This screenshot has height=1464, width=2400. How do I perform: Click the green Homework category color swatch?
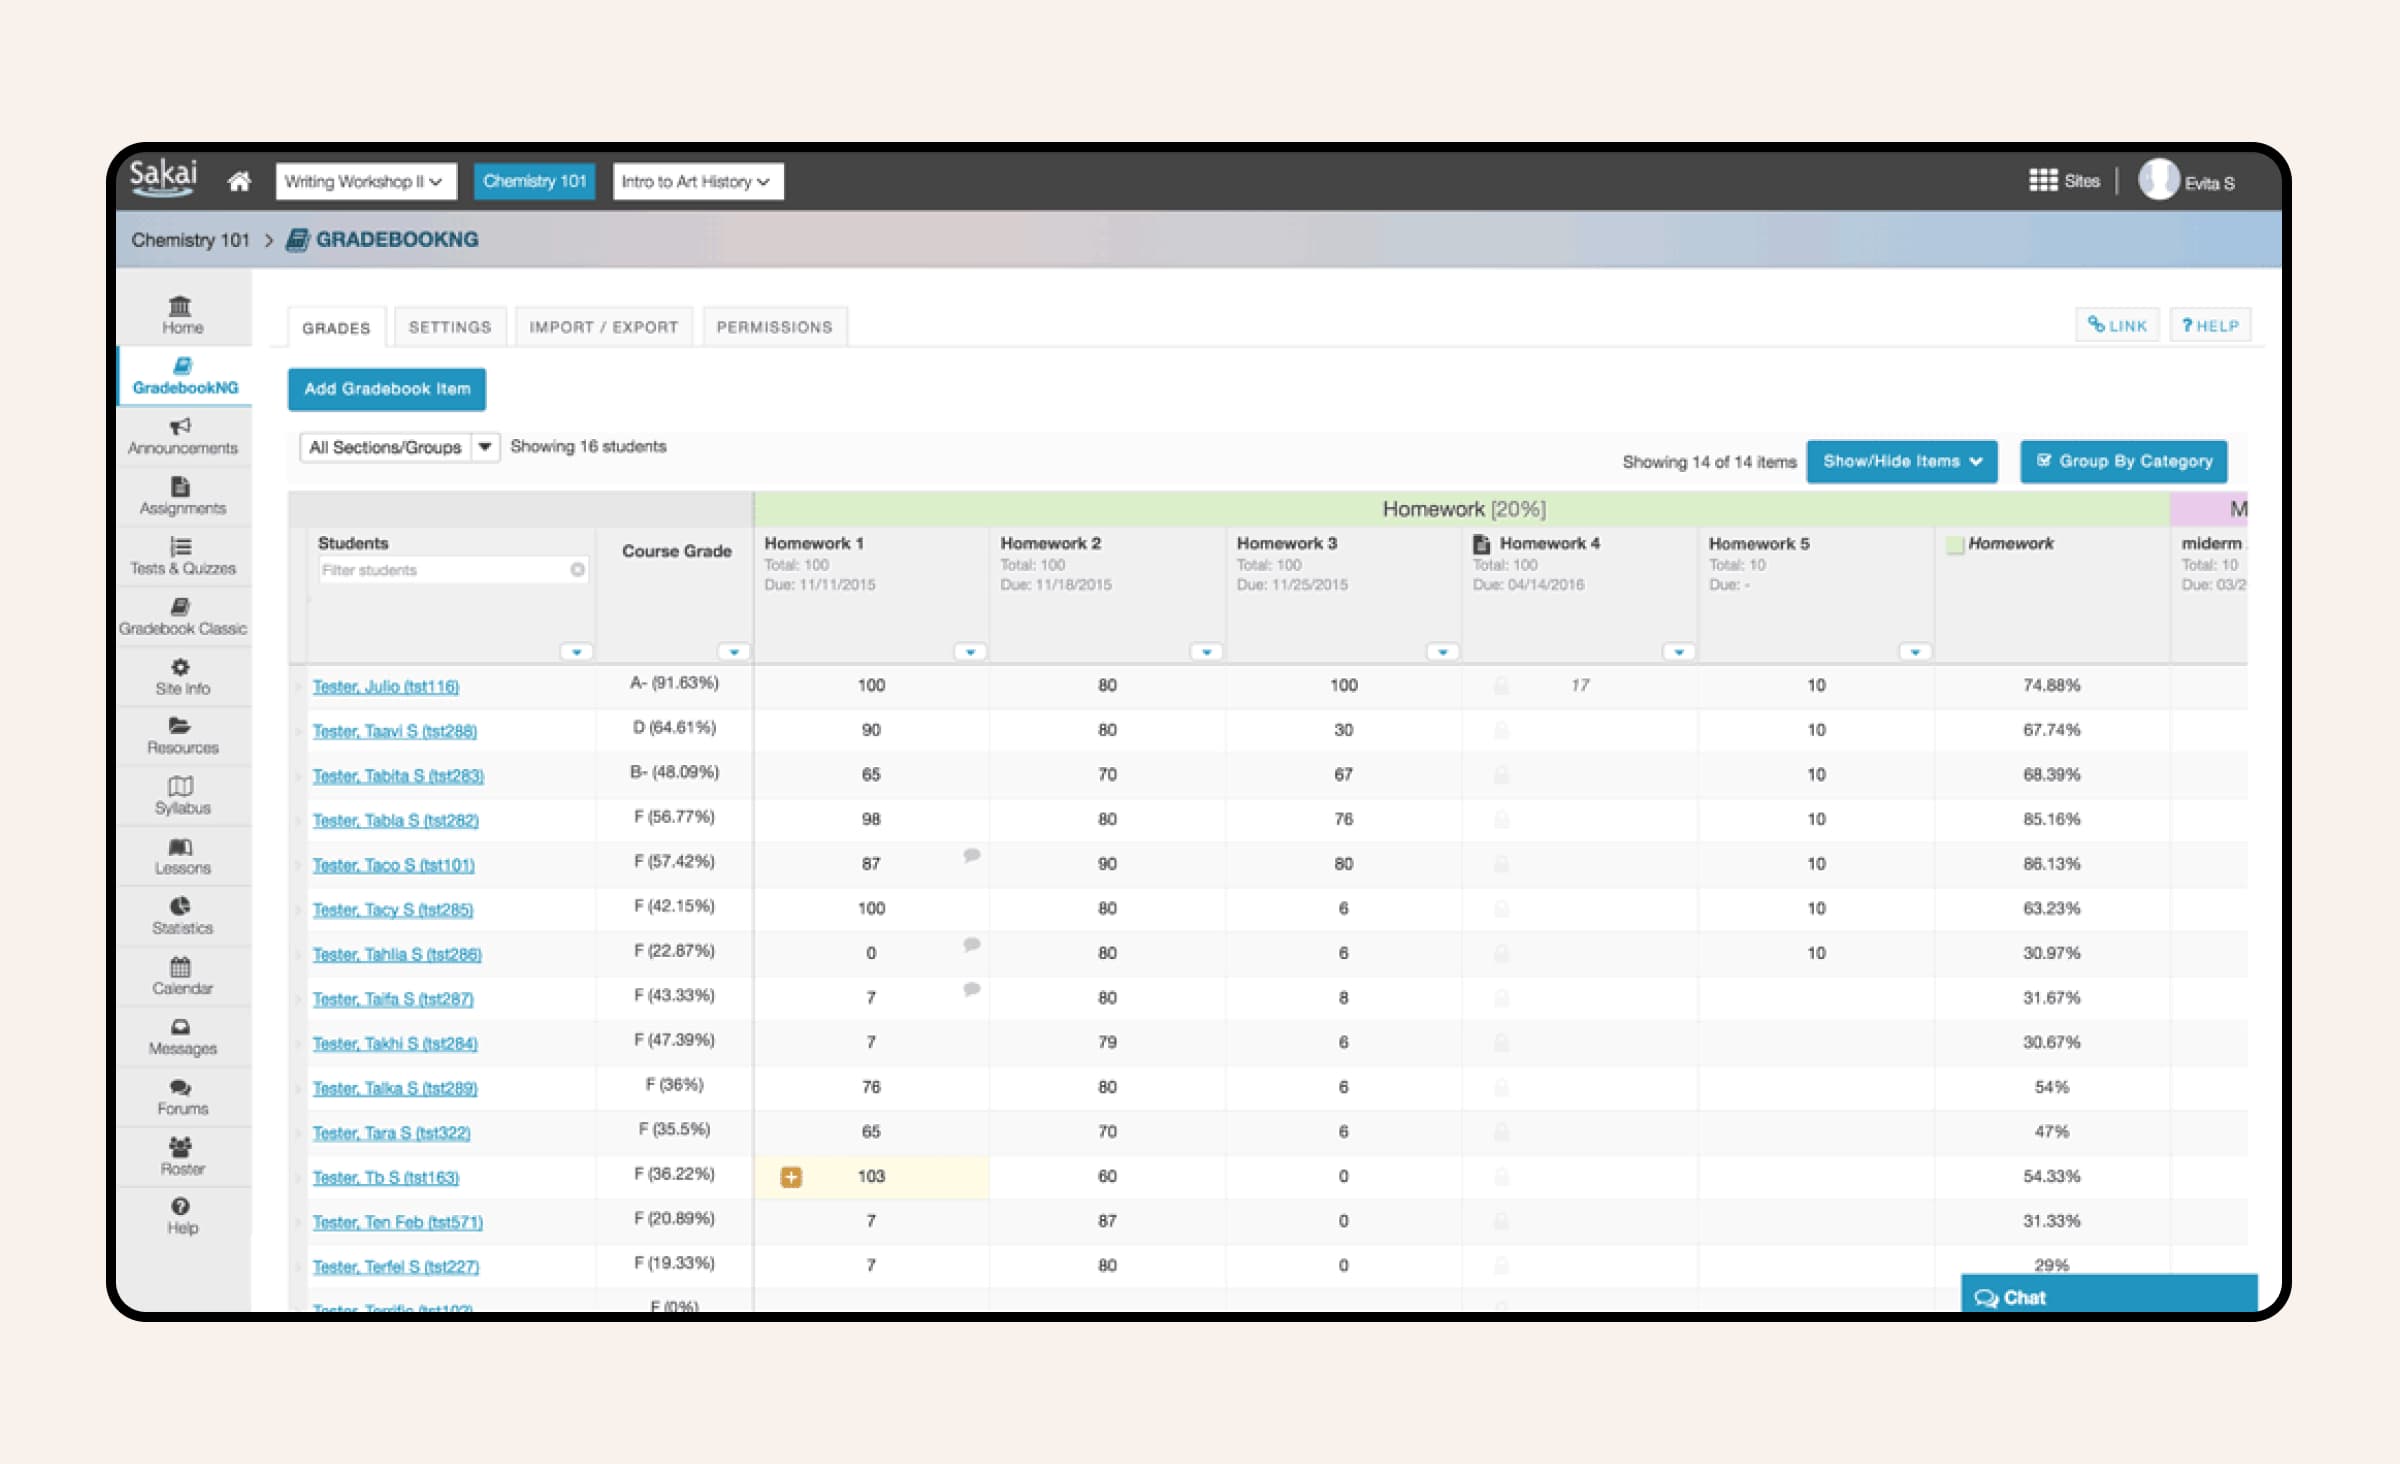click(x=1954, y=545)
